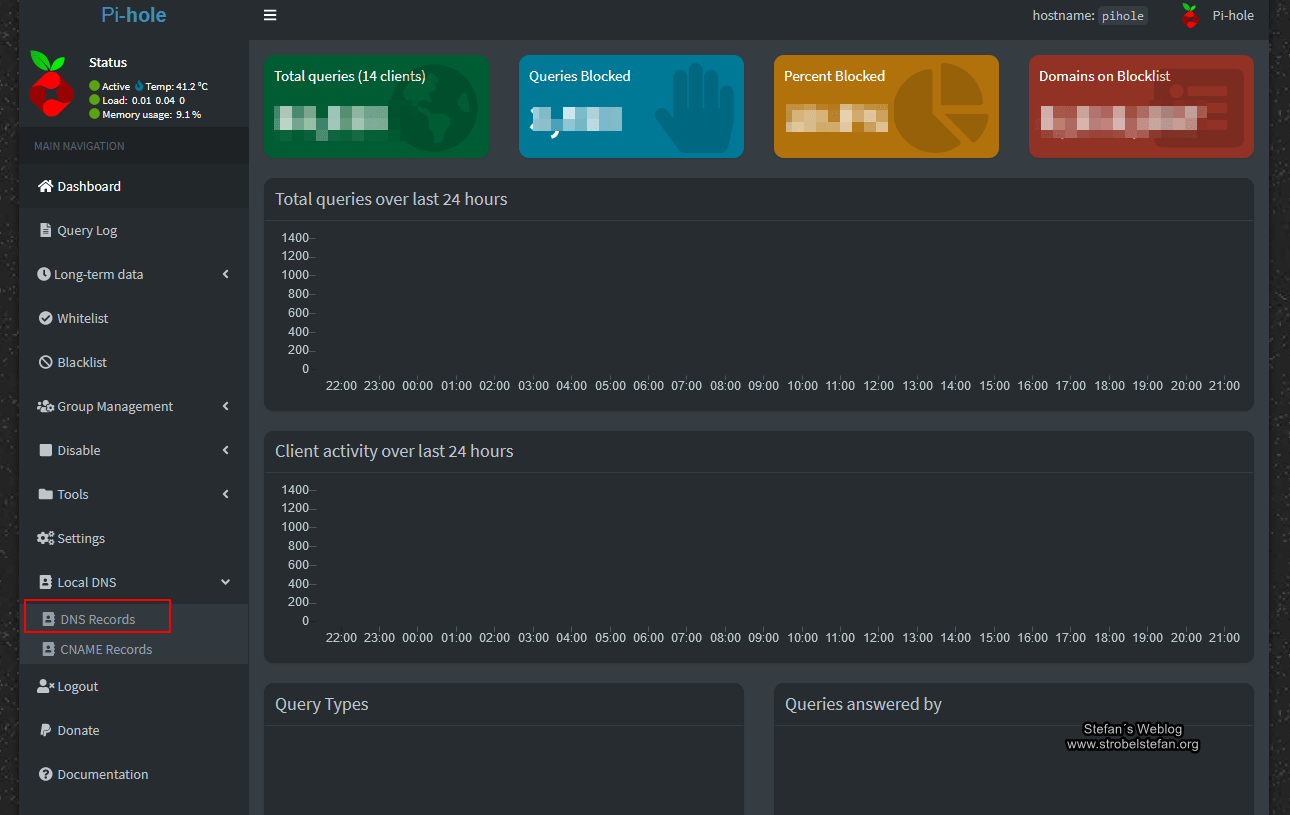
Task: Click the Whitelist checkmark icon
Action: coord(45,318)
